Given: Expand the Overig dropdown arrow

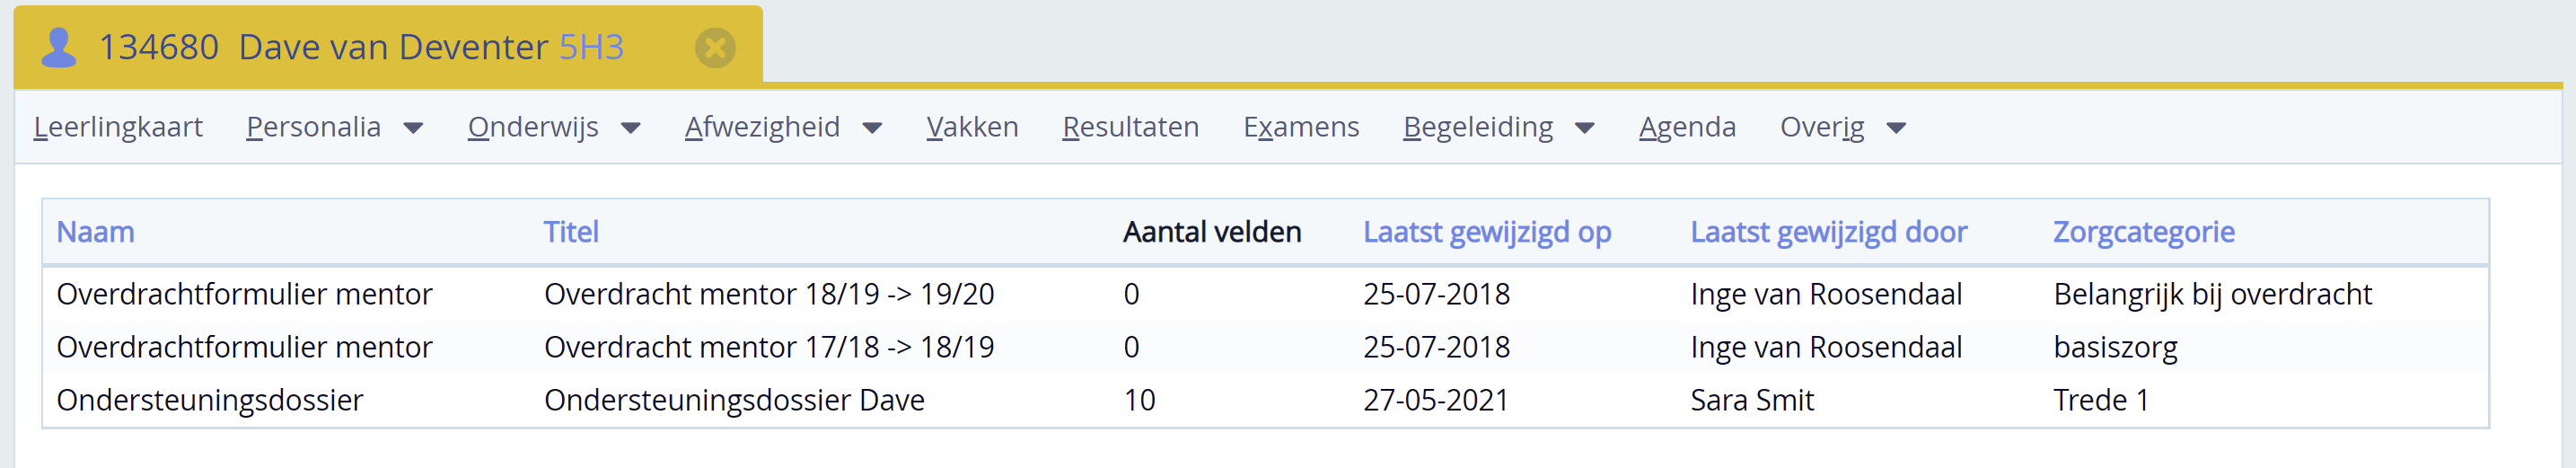Looking at the screenshot, I should click(x=1896, y=128).
